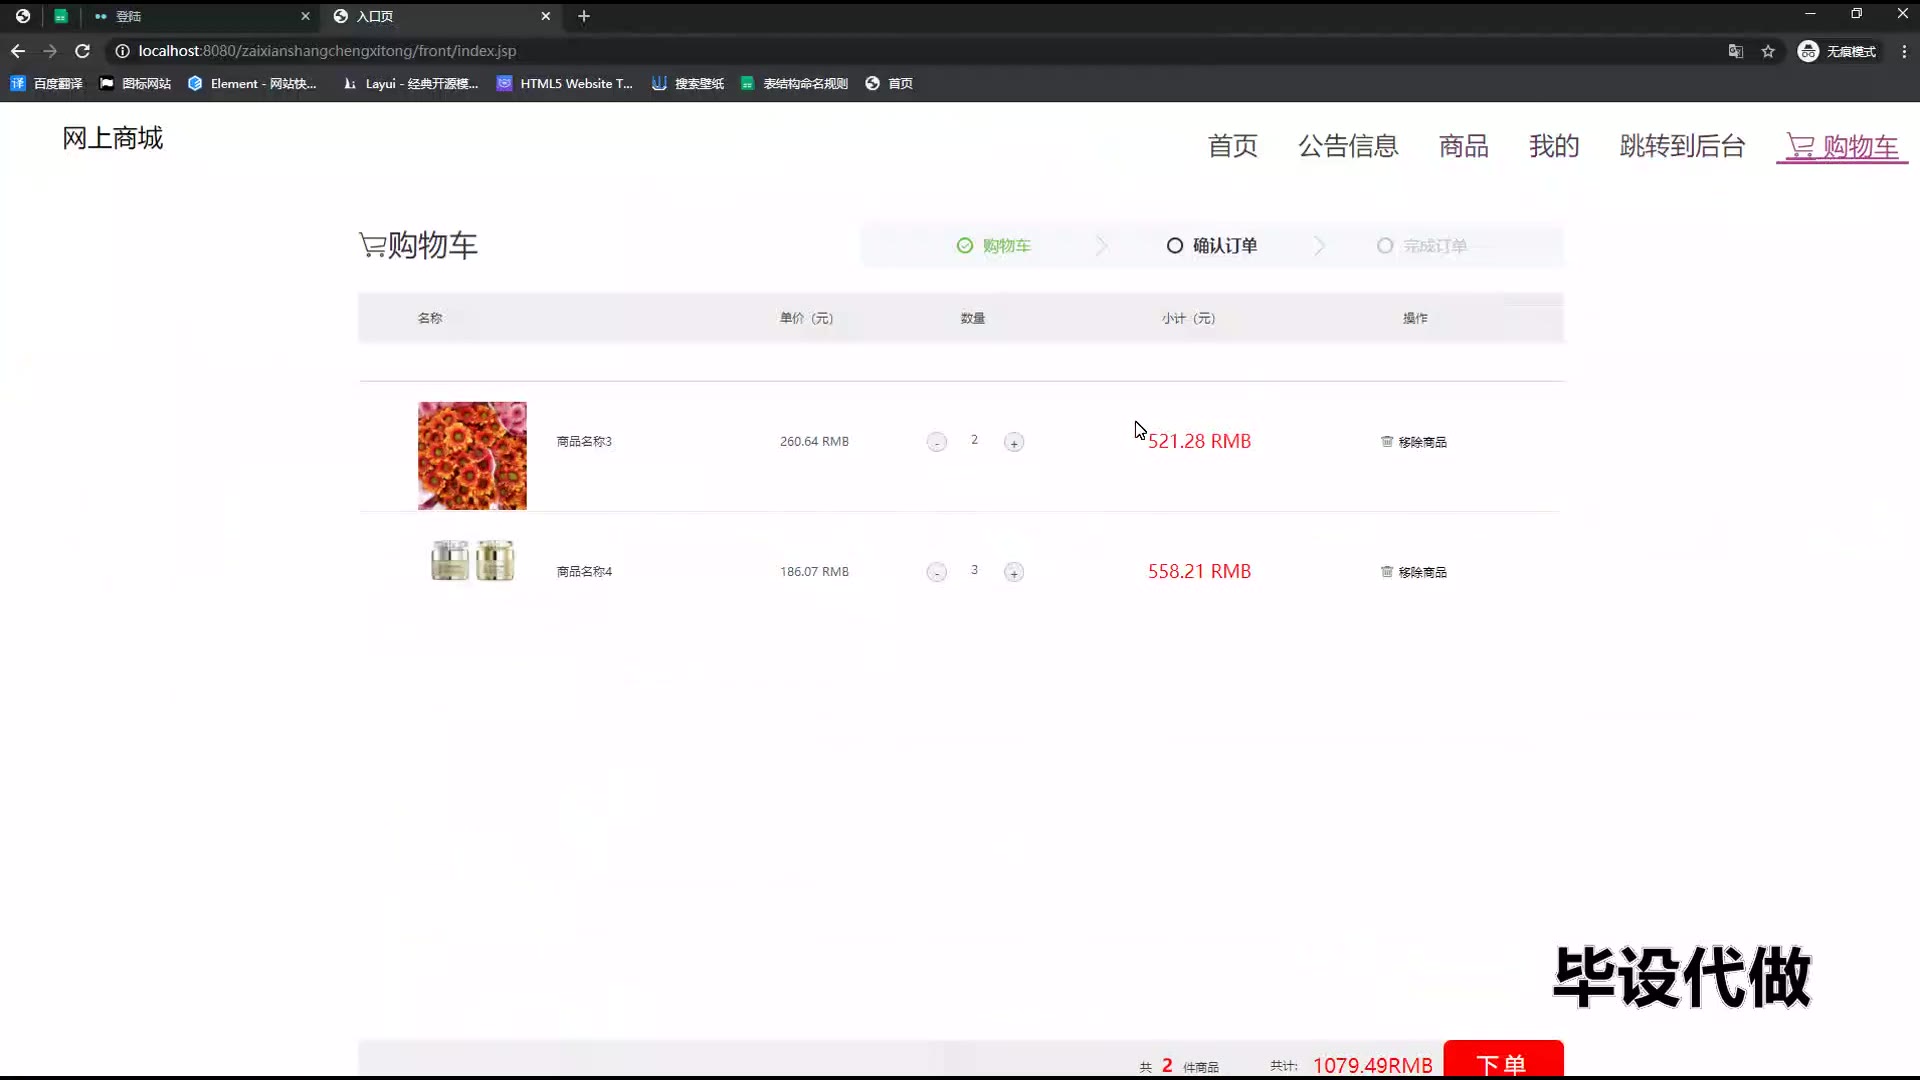Viewport: 1920px width, 1080px height.
Task: Click the orange flowers product thumbnail
Action: tap(472, 456)
